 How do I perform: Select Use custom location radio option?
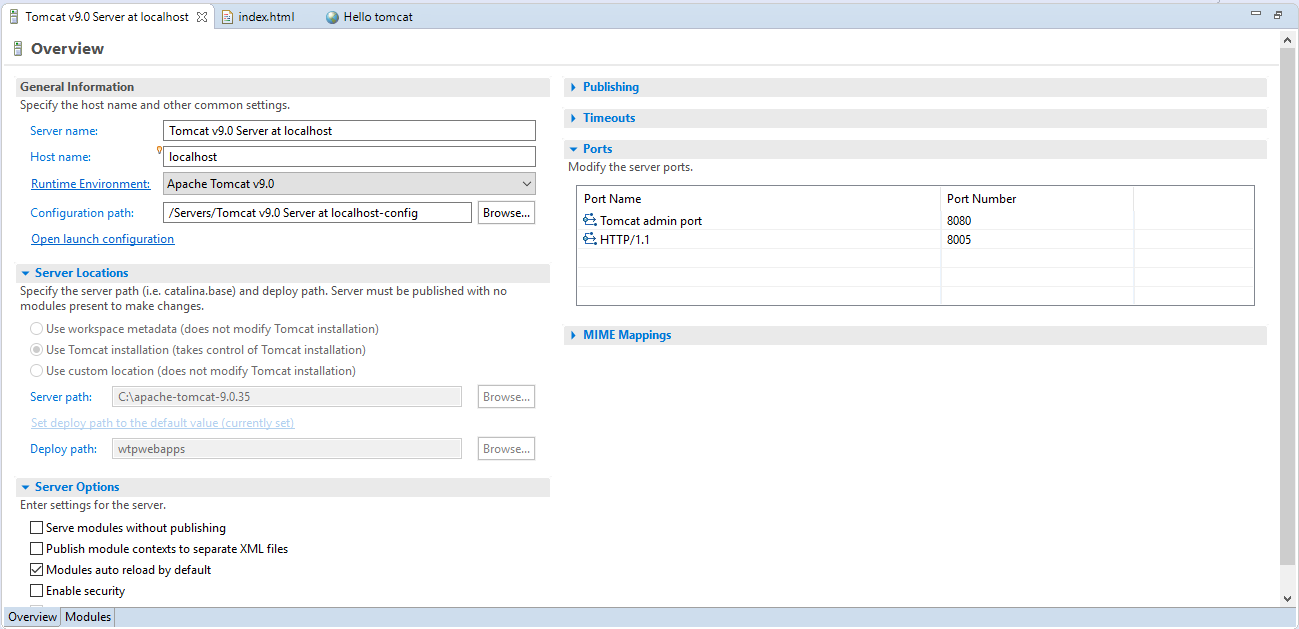coord(37,371)
